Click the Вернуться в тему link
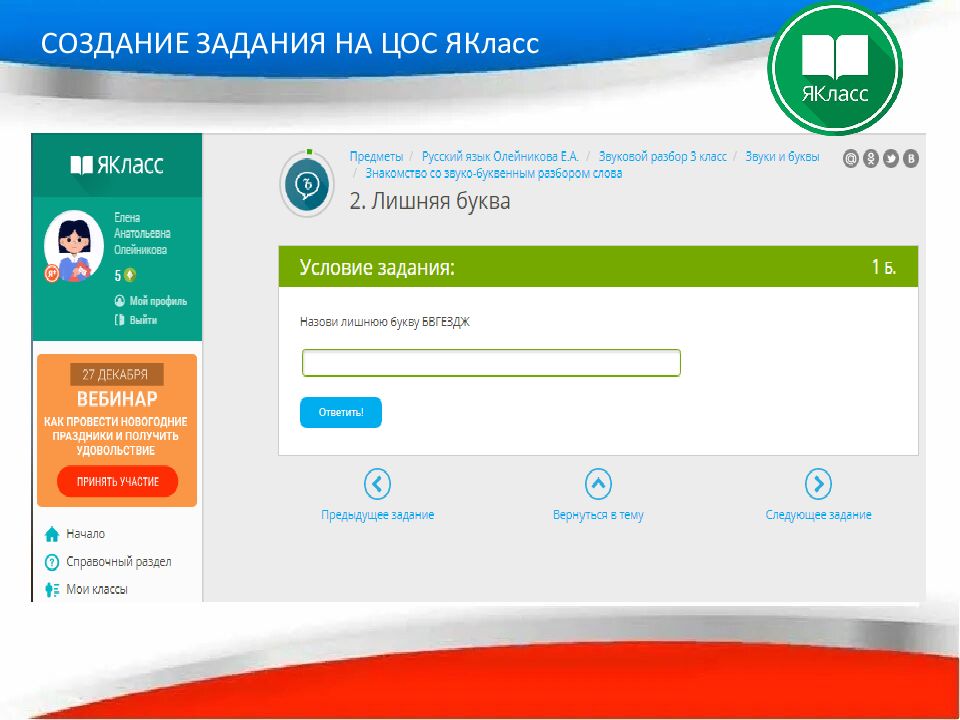The width and height of the screenshot is (960, 720). click(x=598, y=515)
